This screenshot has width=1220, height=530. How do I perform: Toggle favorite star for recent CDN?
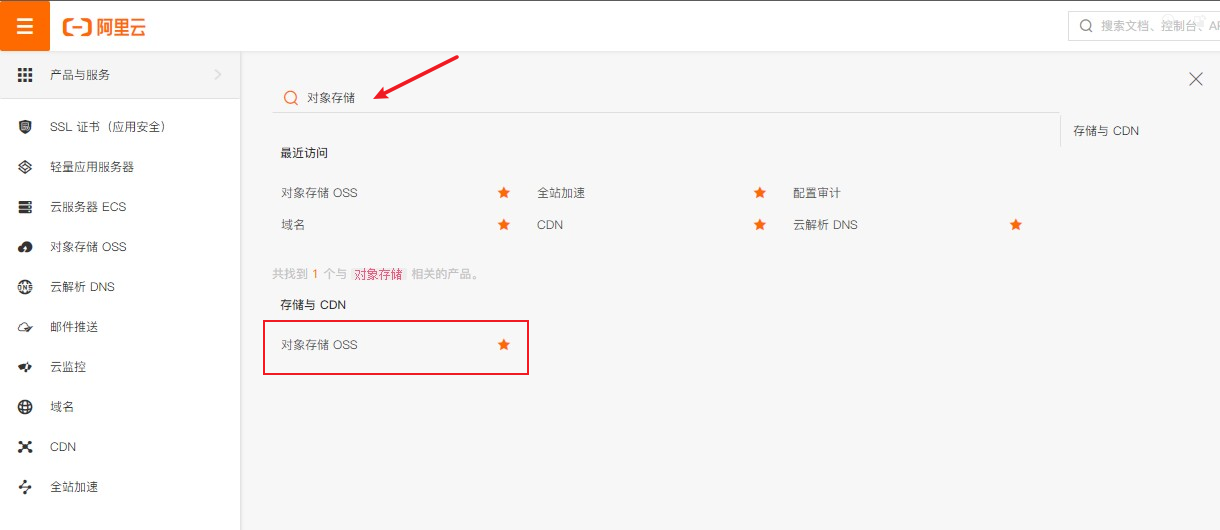point(760,224)
